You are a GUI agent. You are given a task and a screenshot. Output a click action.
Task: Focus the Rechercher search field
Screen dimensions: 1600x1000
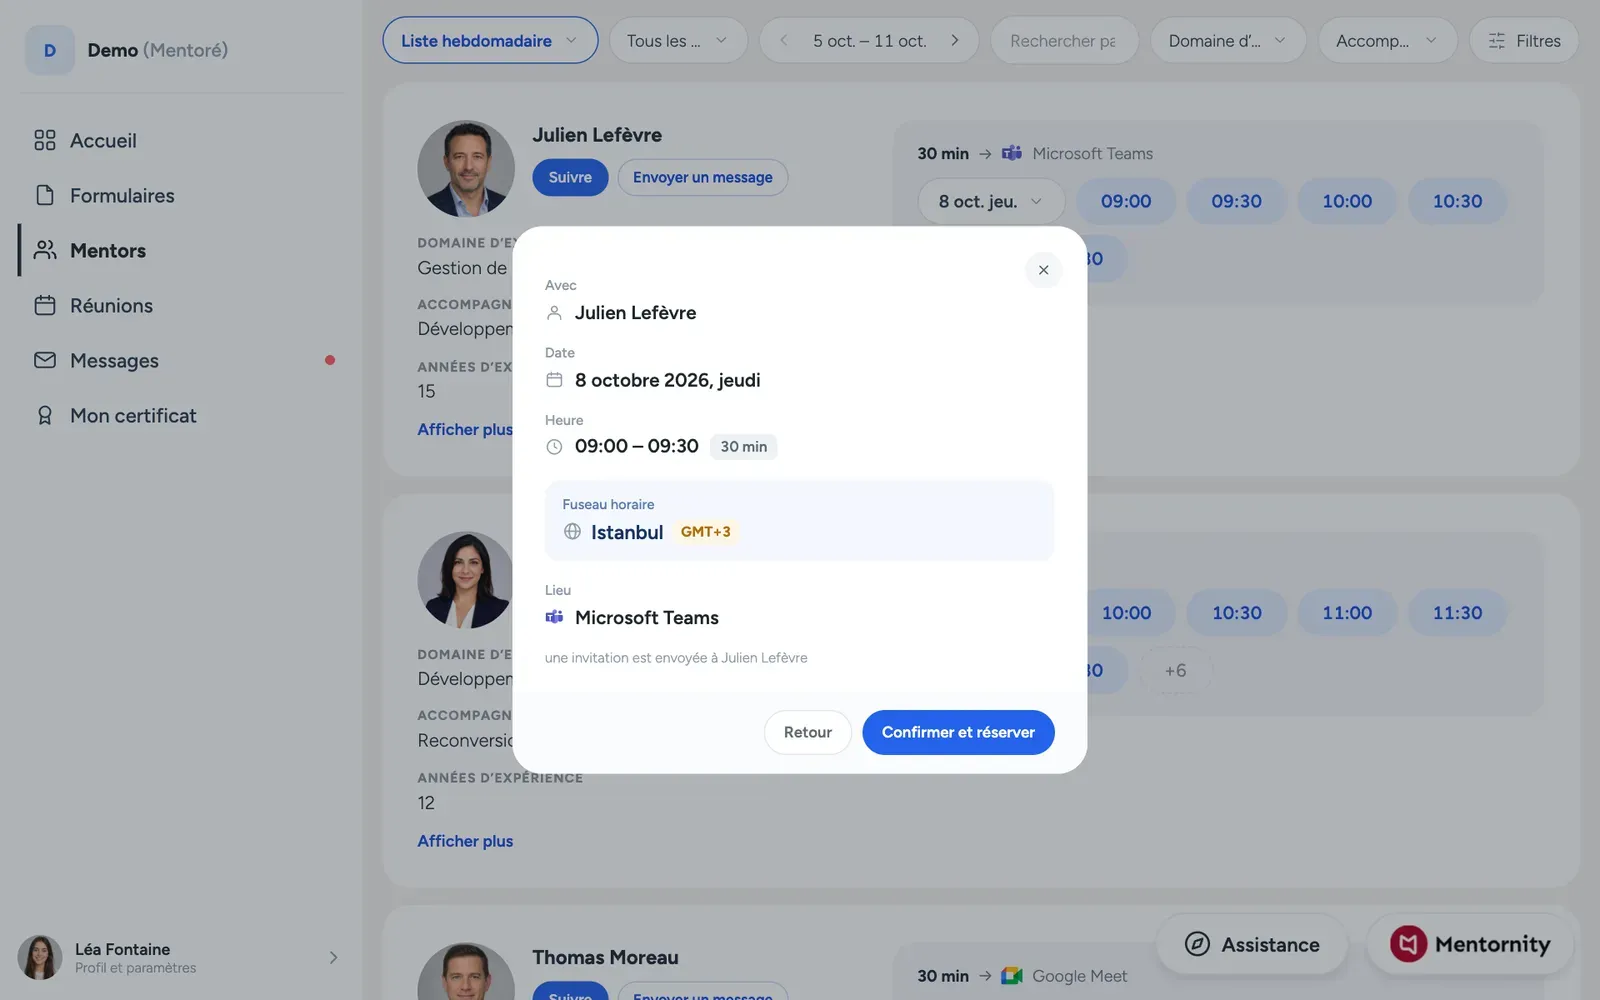[x=1064, y=41]
